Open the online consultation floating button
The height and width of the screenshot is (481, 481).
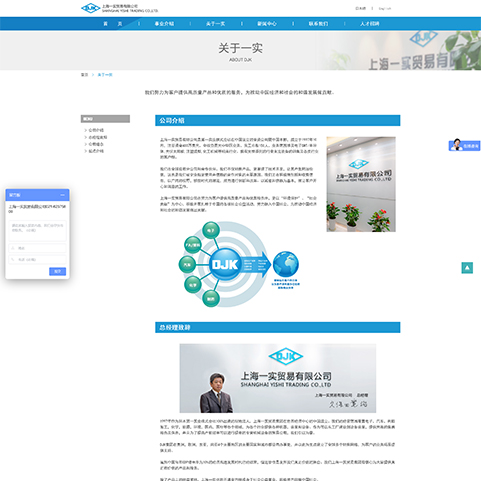[464, 145]
